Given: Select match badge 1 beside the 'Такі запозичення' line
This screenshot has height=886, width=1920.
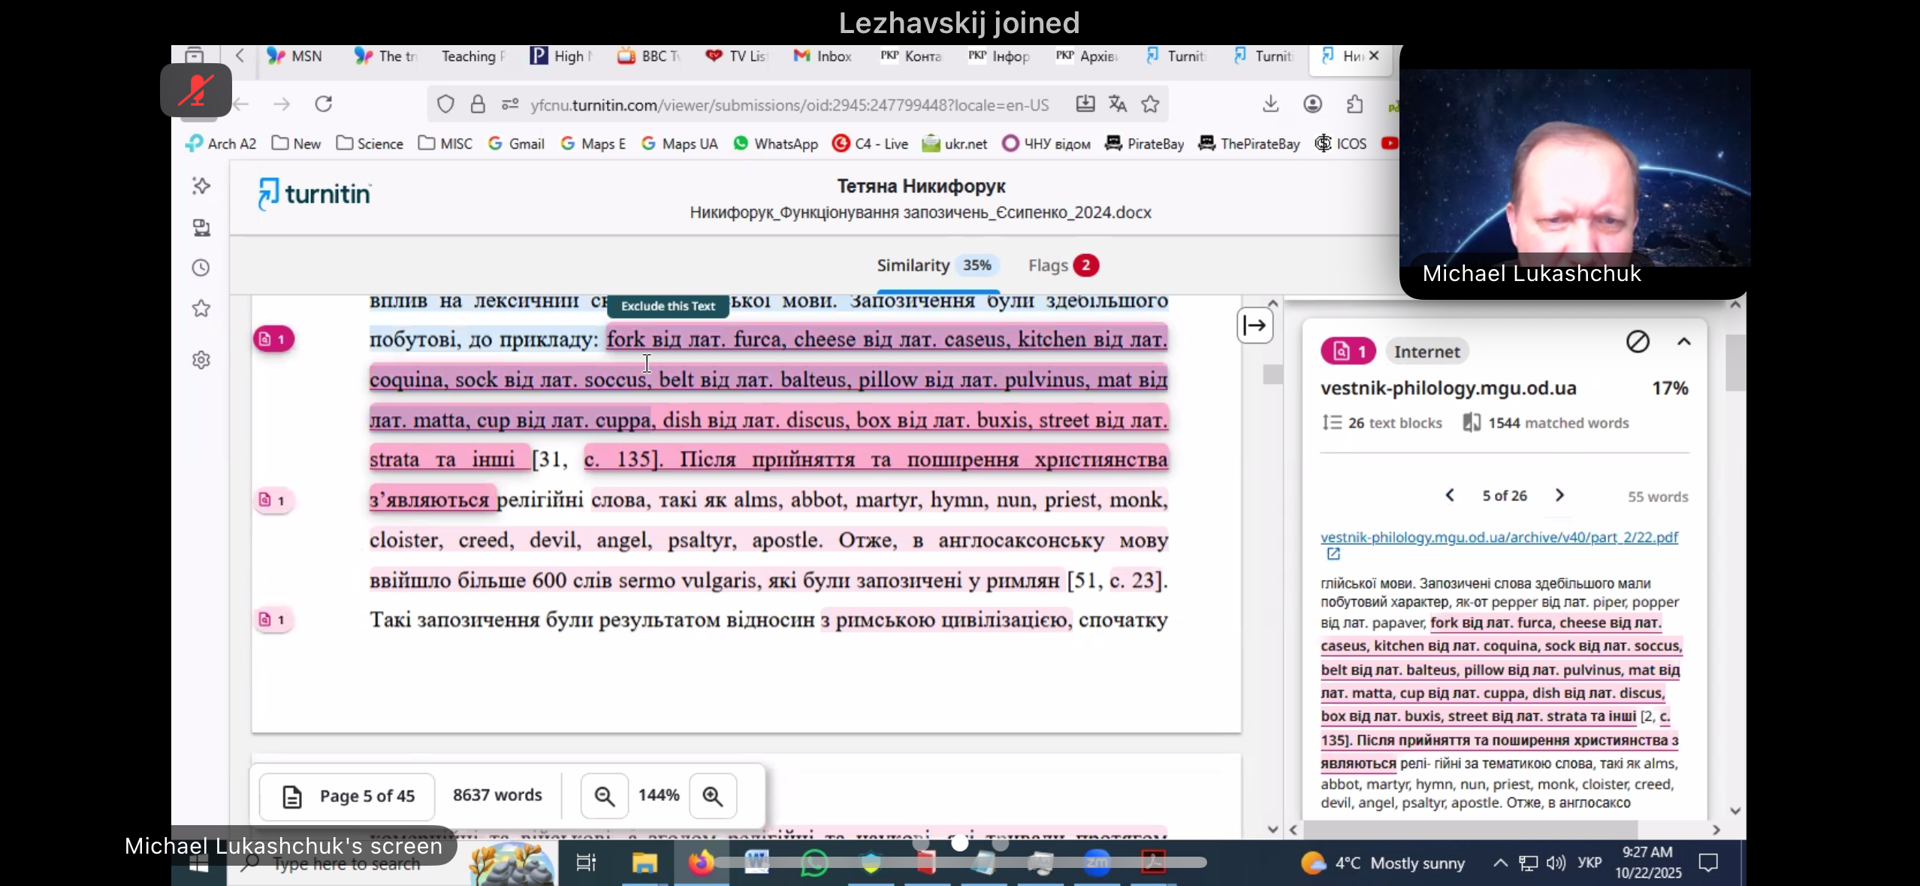Looking at the screenshot, I should point(273,620).
